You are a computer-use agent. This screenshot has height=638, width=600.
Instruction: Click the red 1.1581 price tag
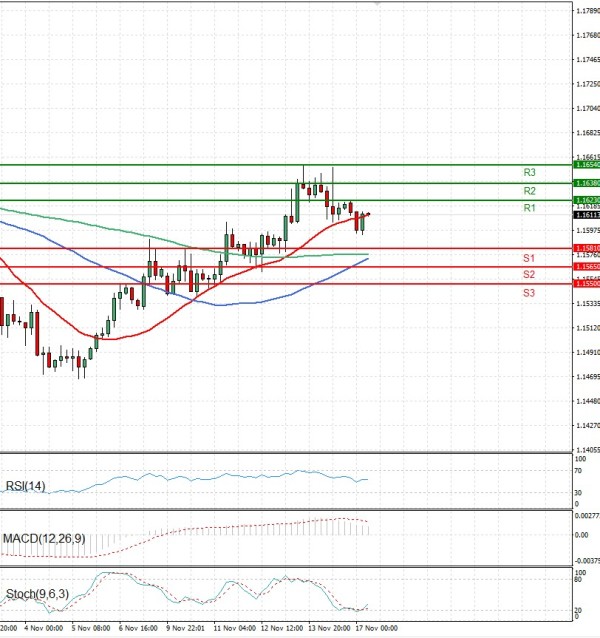[x=586, y=248]
